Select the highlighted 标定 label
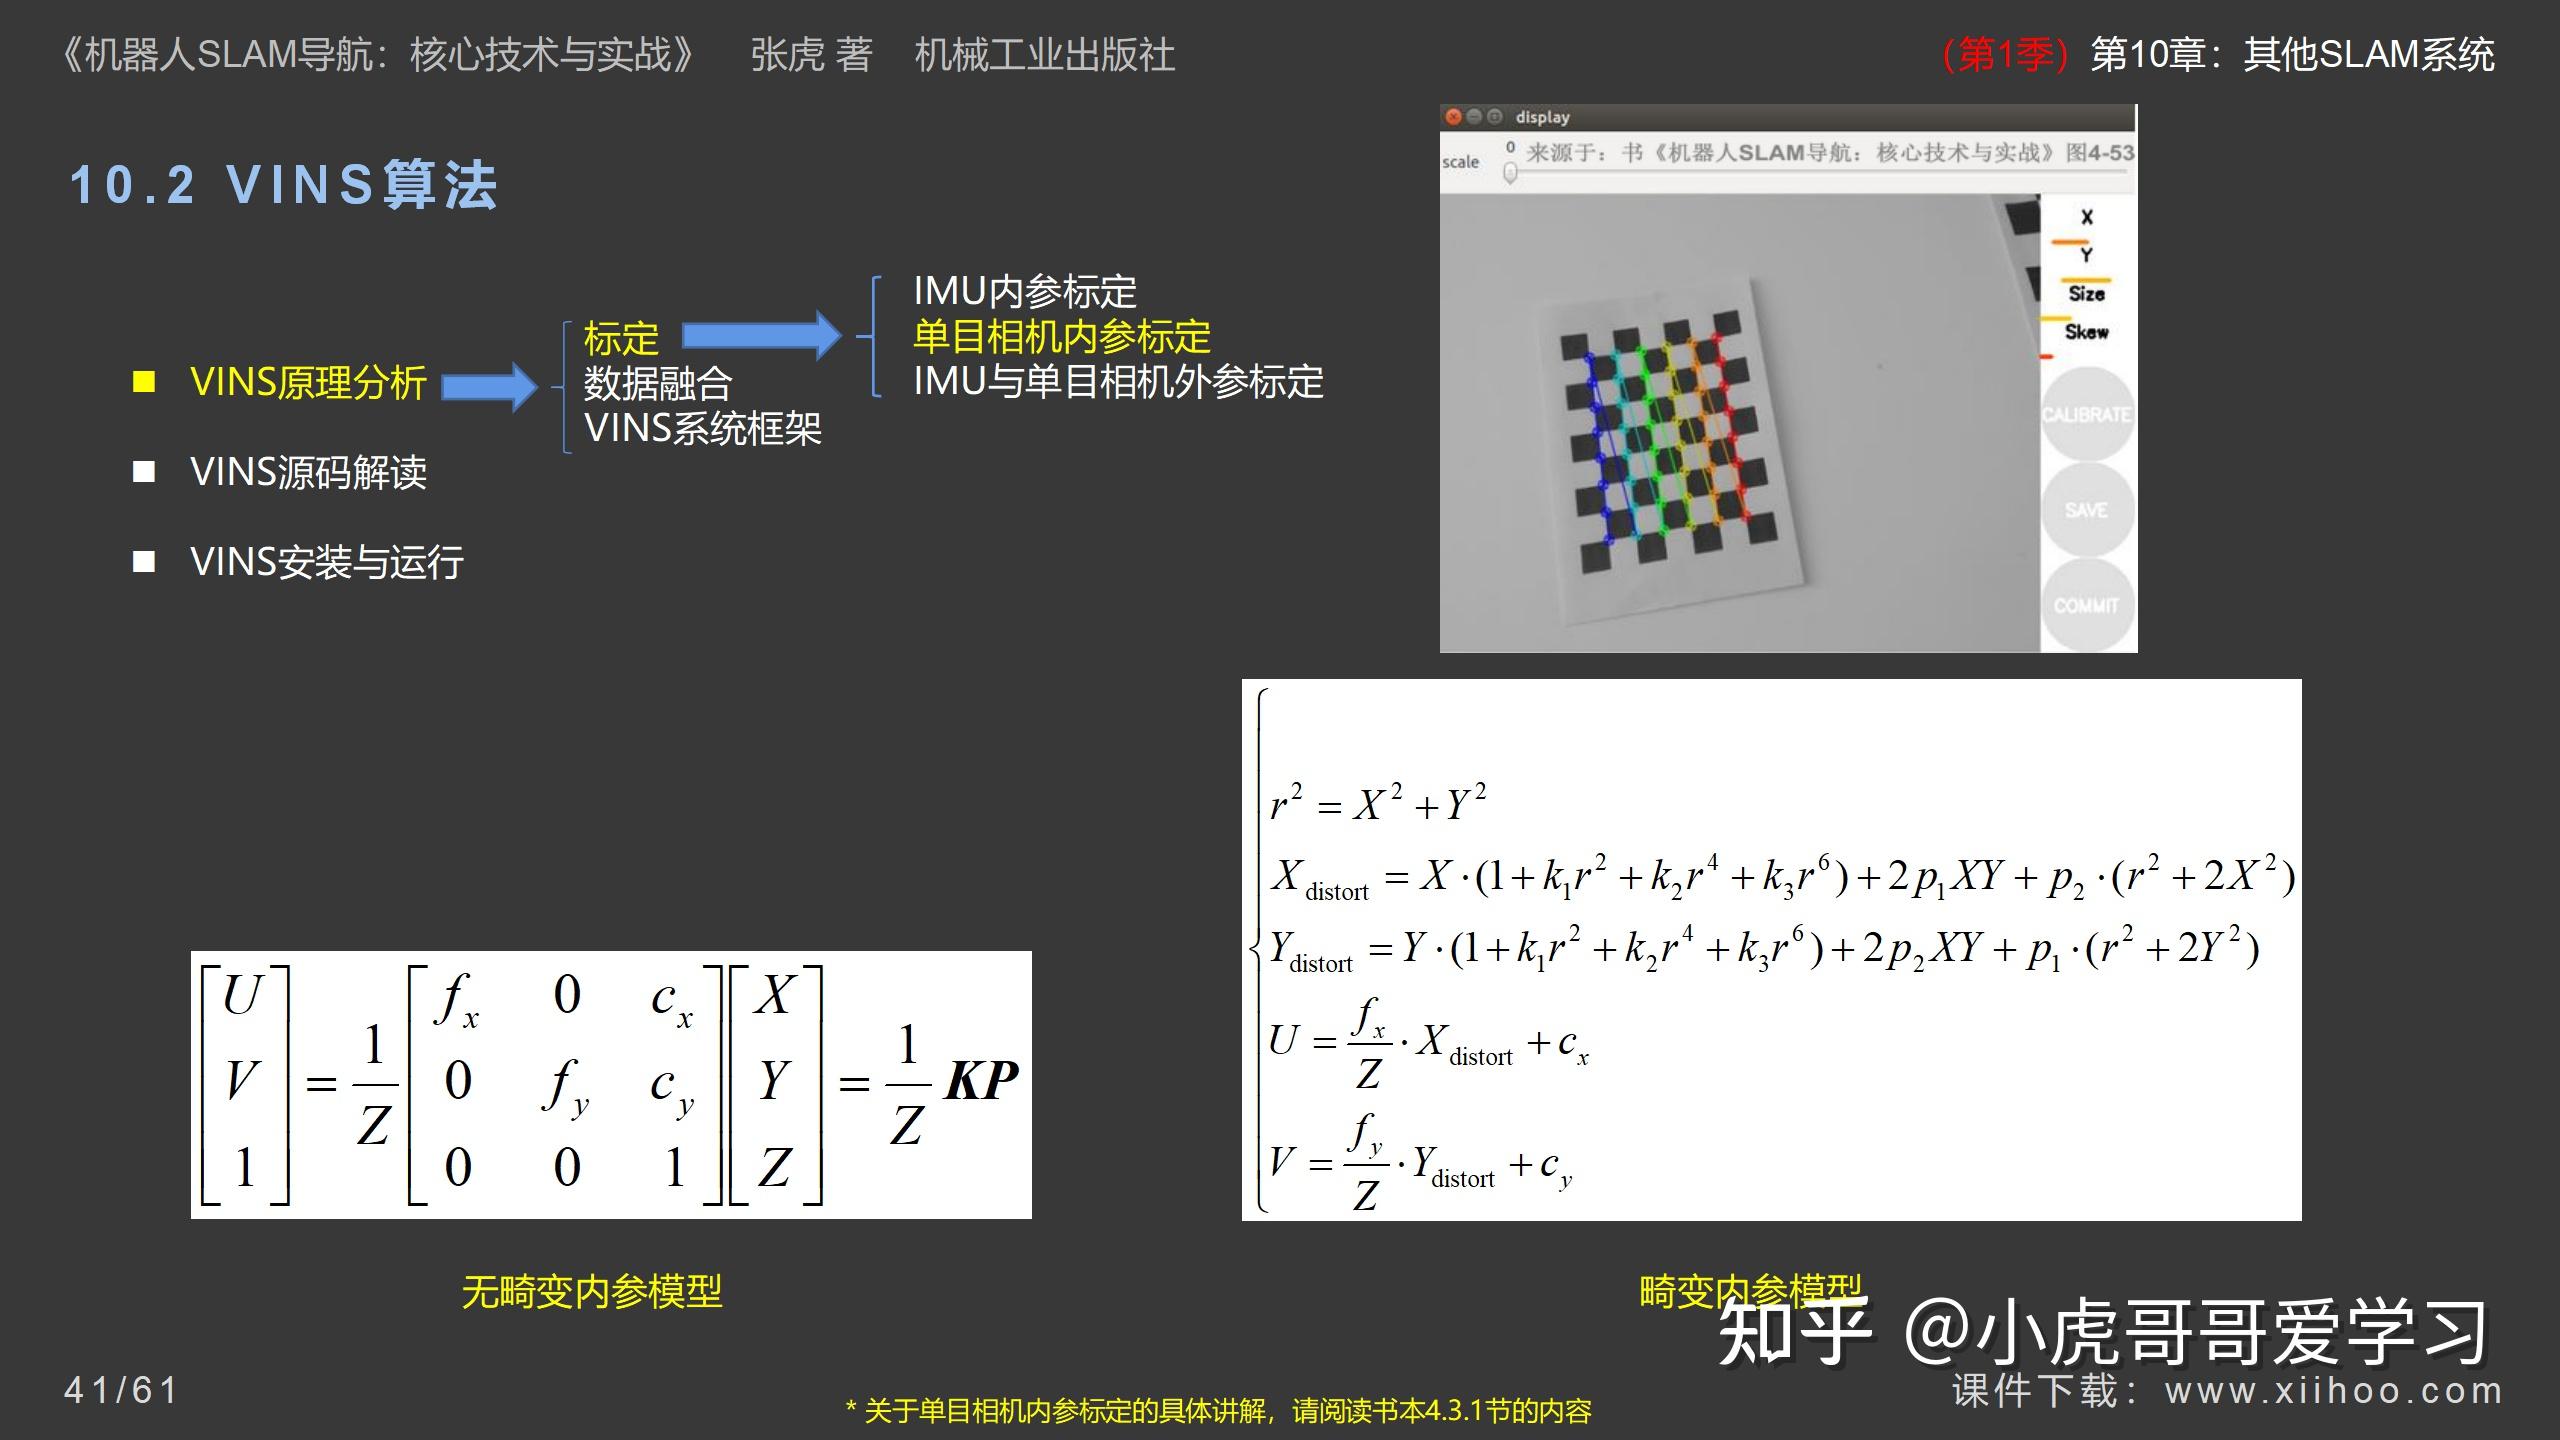This screenshot has height=1440, width=2560. pyautogui.click(x=620, y=337)
